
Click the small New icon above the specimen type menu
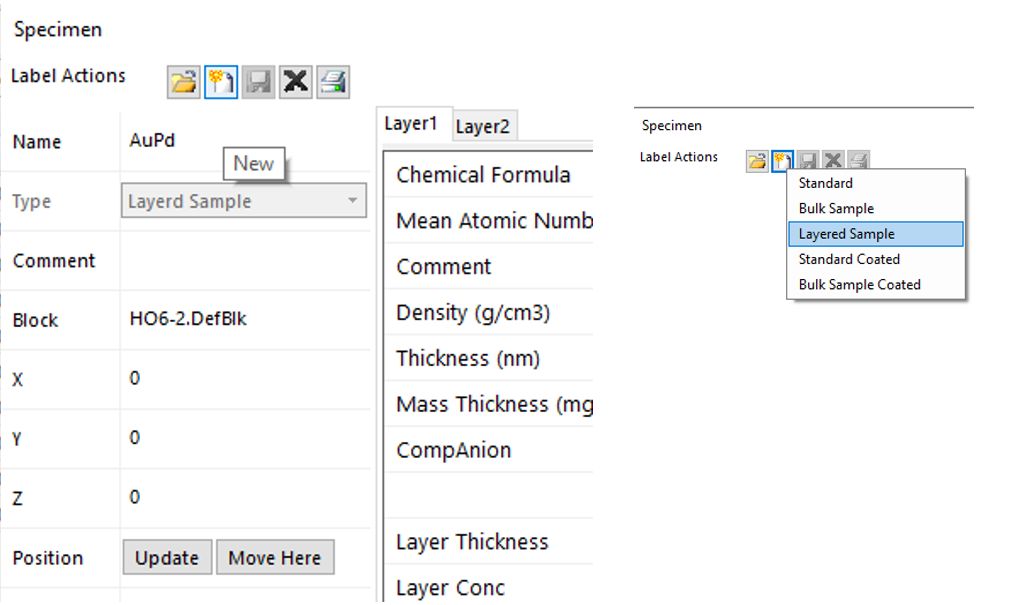782,160
